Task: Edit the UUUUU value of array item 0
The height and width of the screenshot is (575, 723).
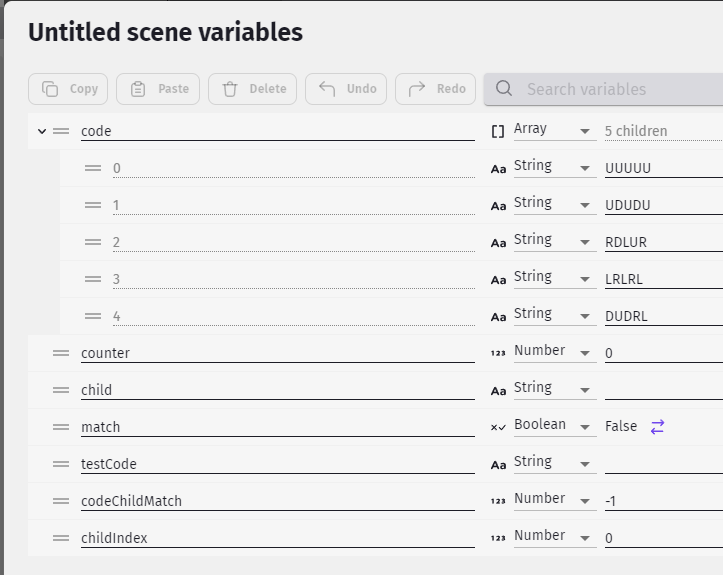Action: tap(664, 168)
